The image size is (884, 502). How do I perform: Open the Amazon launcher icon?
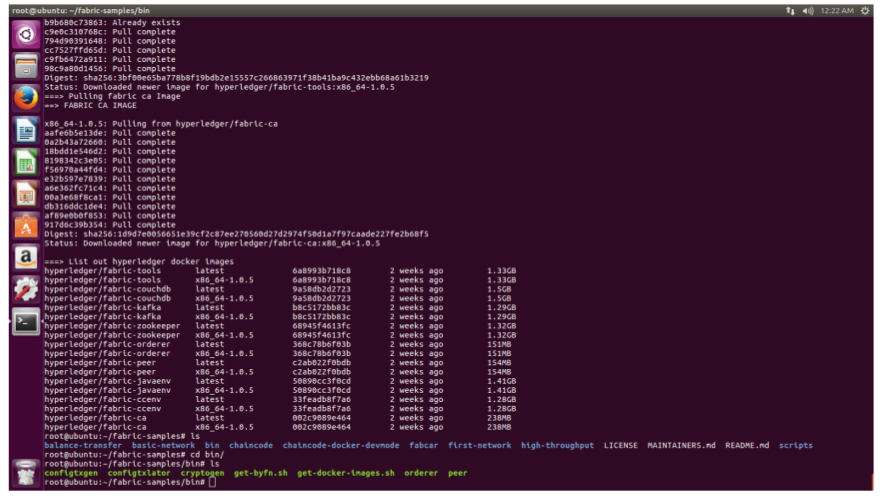pyautogui.click(x=26, y=258)
